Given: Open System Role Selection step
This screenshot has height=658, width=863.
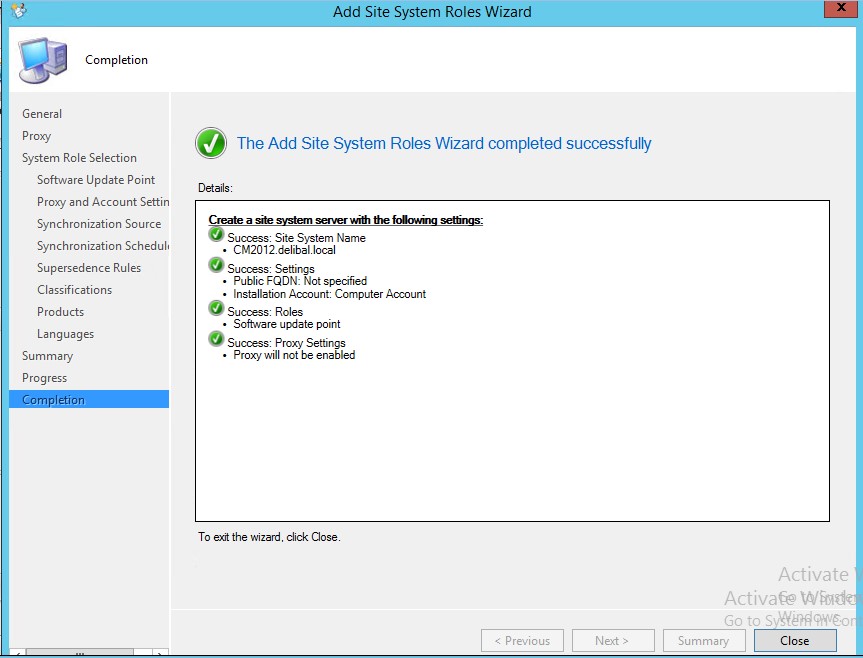Looking at the screenshot, I should pos(79,158).
